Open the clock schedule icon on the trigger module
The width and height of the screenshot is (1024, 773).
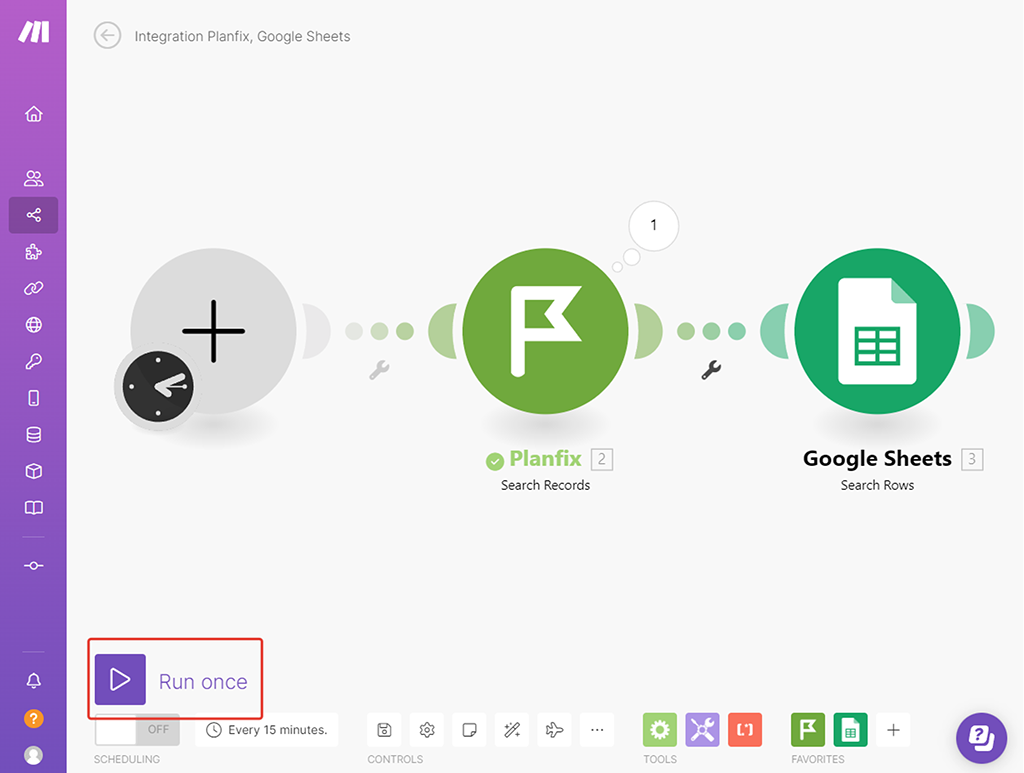[x=157, y=386]
